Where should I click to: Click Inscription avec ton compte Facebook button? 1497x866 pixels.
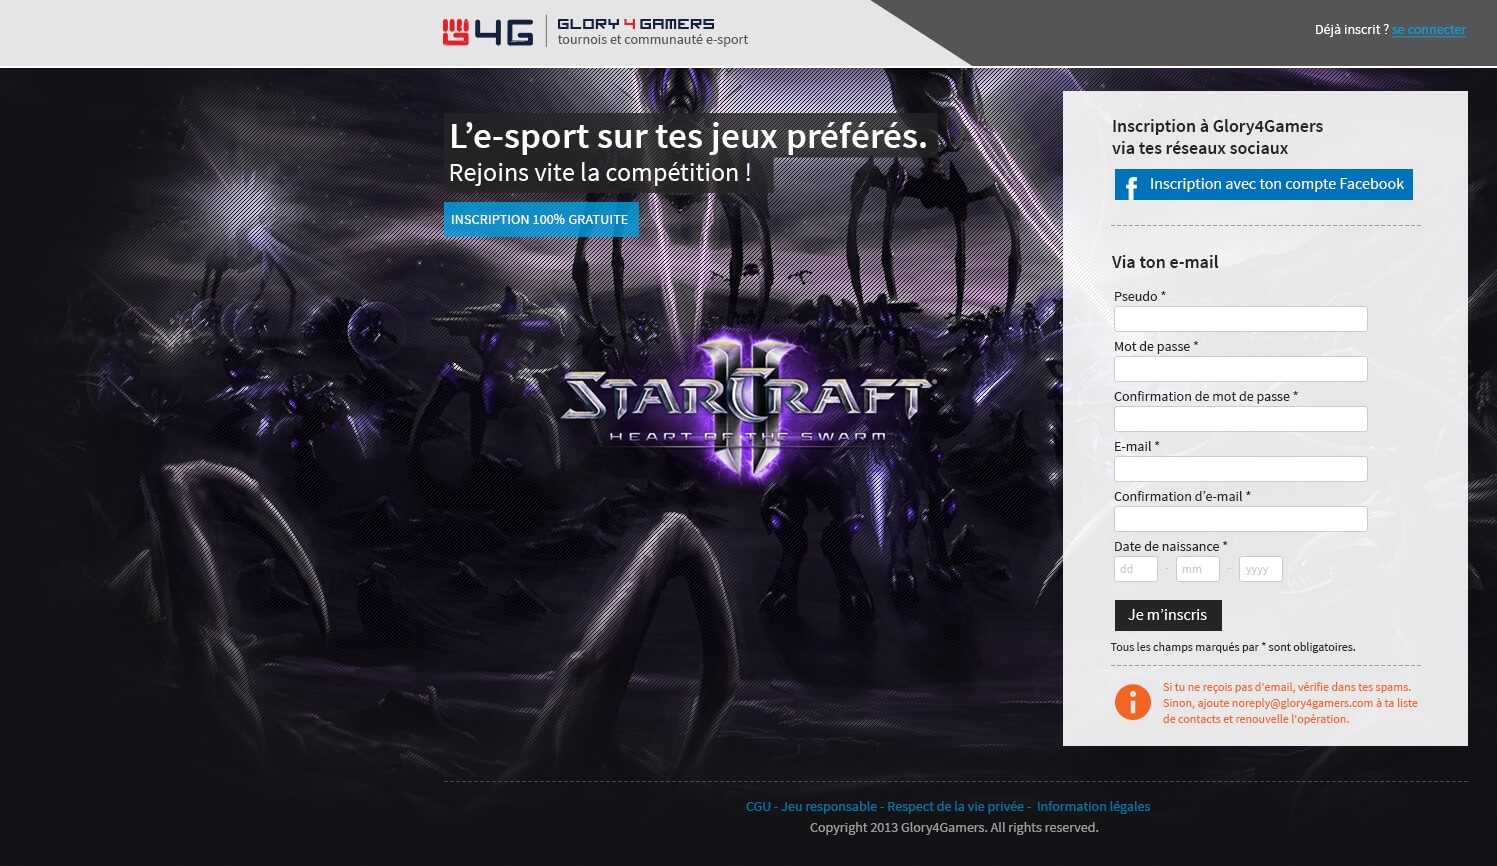coord(1264,184)
